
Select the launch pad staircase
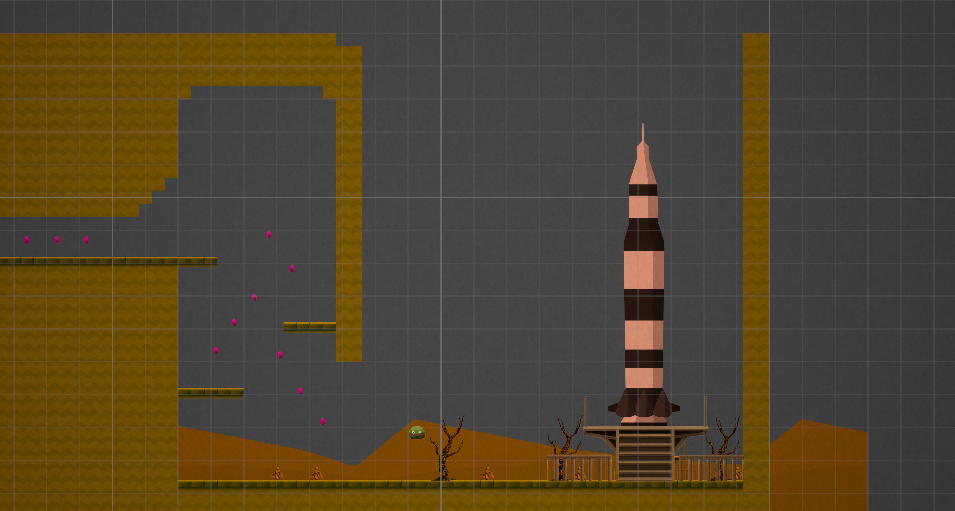tap(645, 454)
